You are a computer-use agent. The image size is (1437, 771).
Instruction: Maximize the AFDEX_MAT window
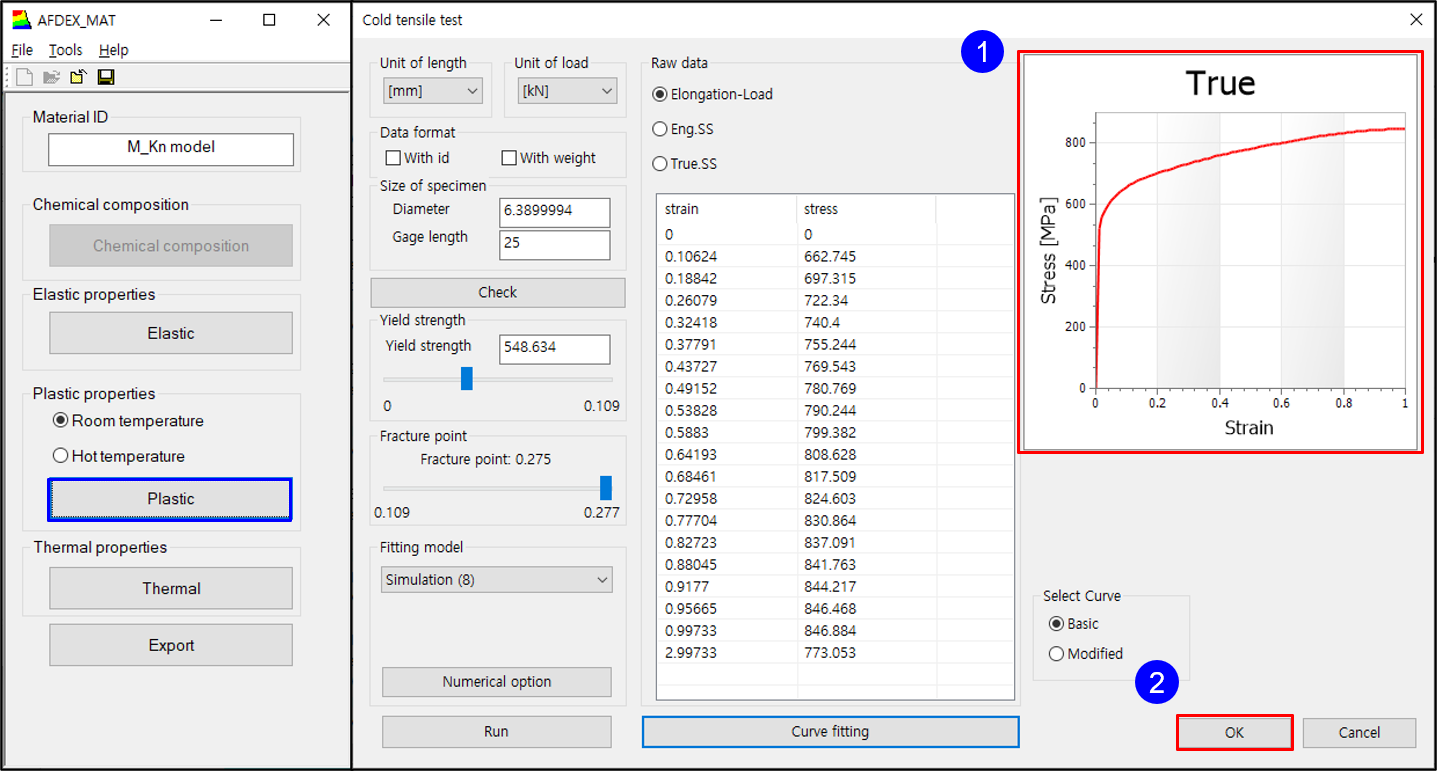tap(269, 20)
